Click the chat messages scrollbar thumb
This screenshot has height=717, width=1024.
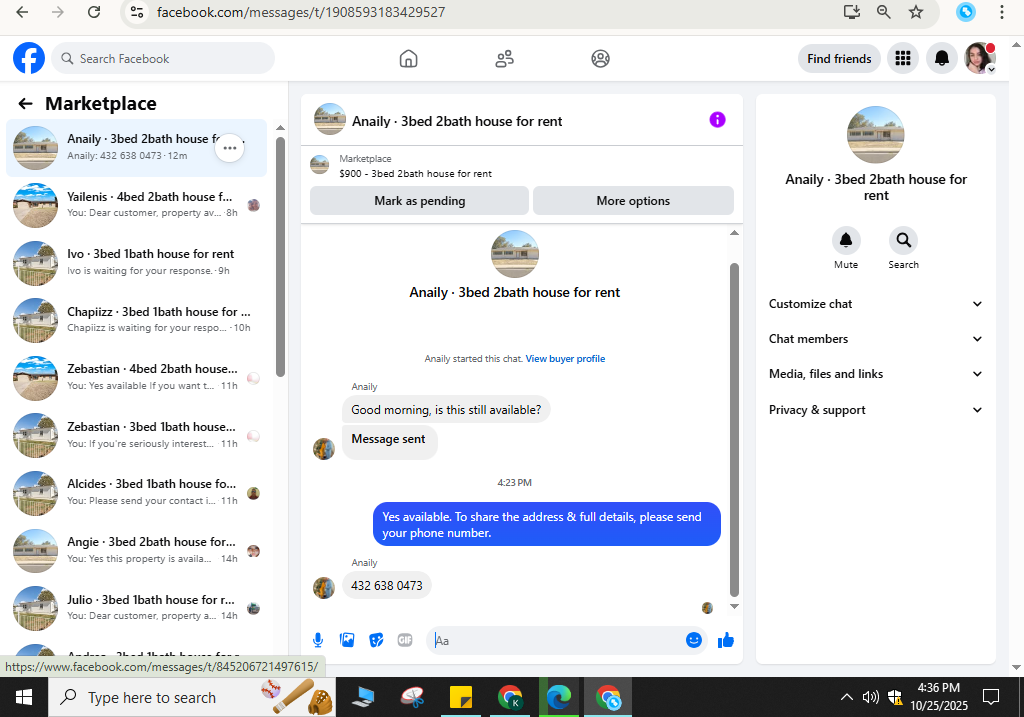[x=734, y=430]
